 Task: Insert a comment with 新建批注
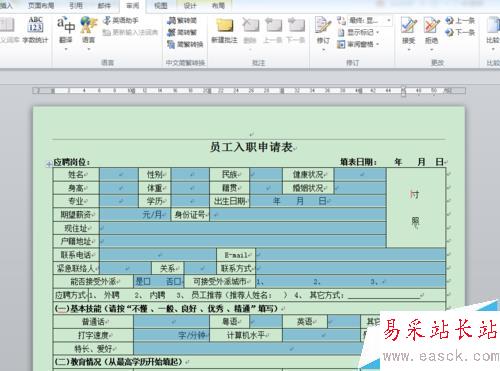point(224,31)
